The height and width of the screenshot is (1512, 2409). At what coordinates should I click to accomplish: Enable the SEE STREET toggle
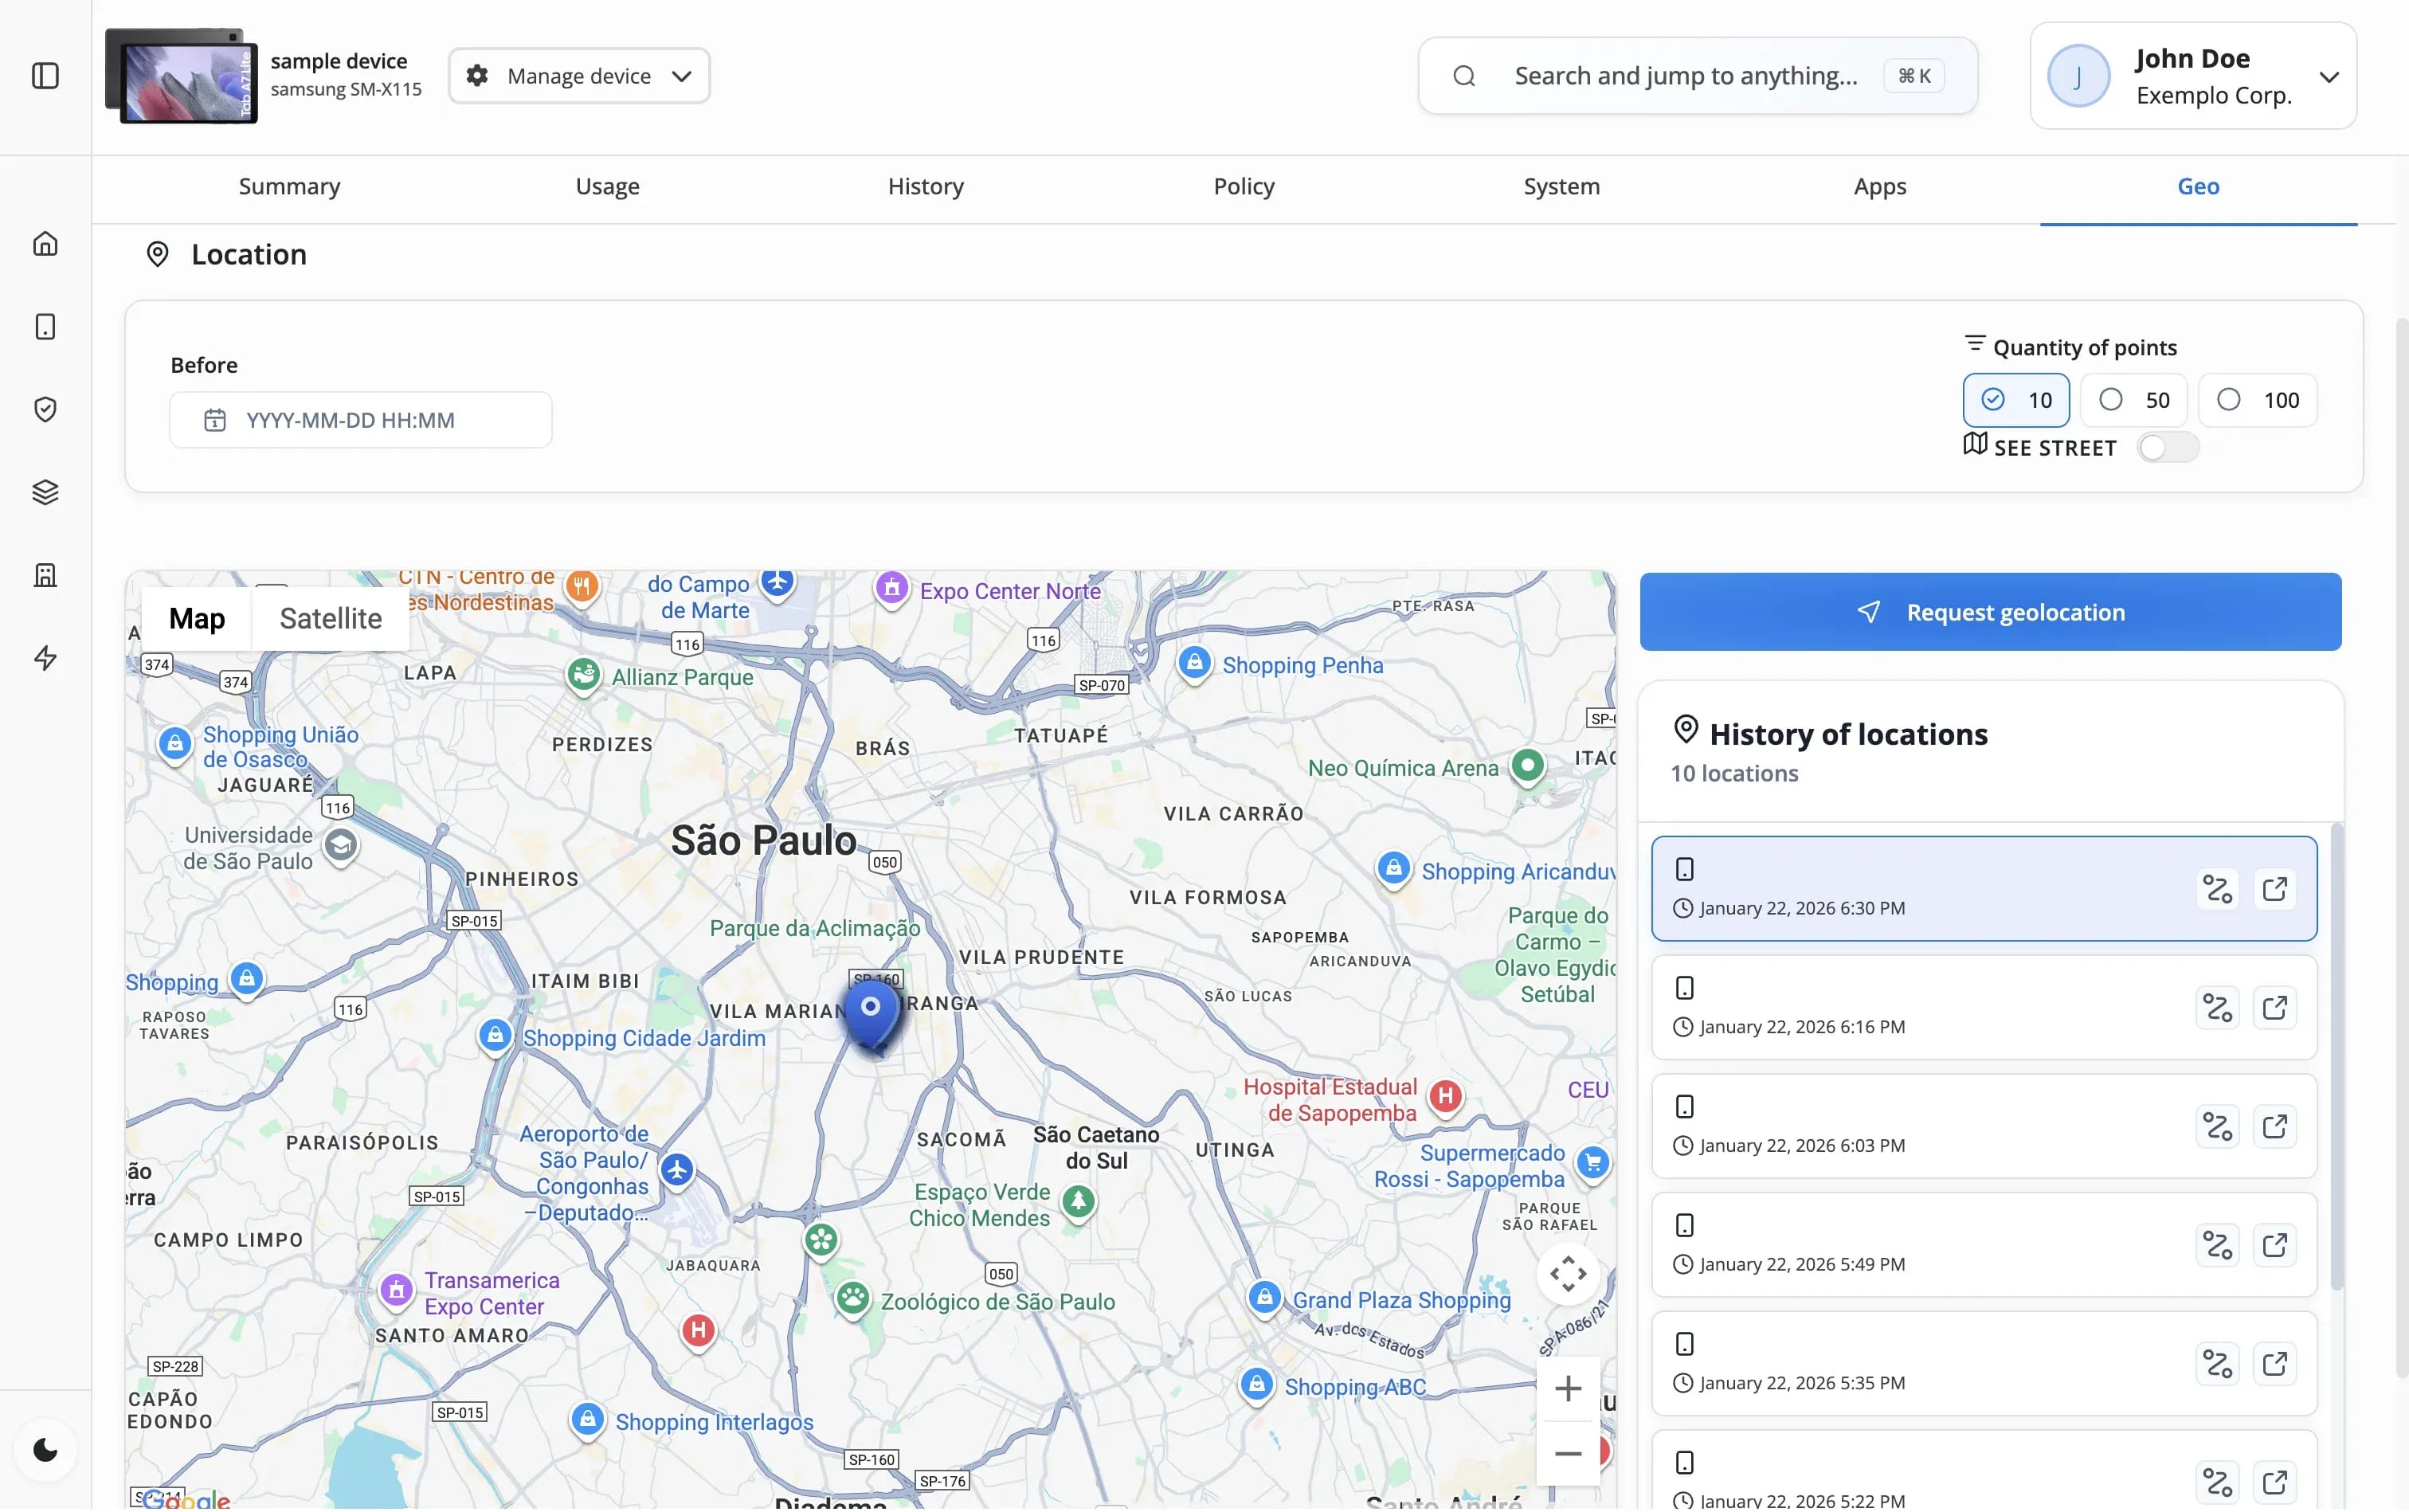2169,447
